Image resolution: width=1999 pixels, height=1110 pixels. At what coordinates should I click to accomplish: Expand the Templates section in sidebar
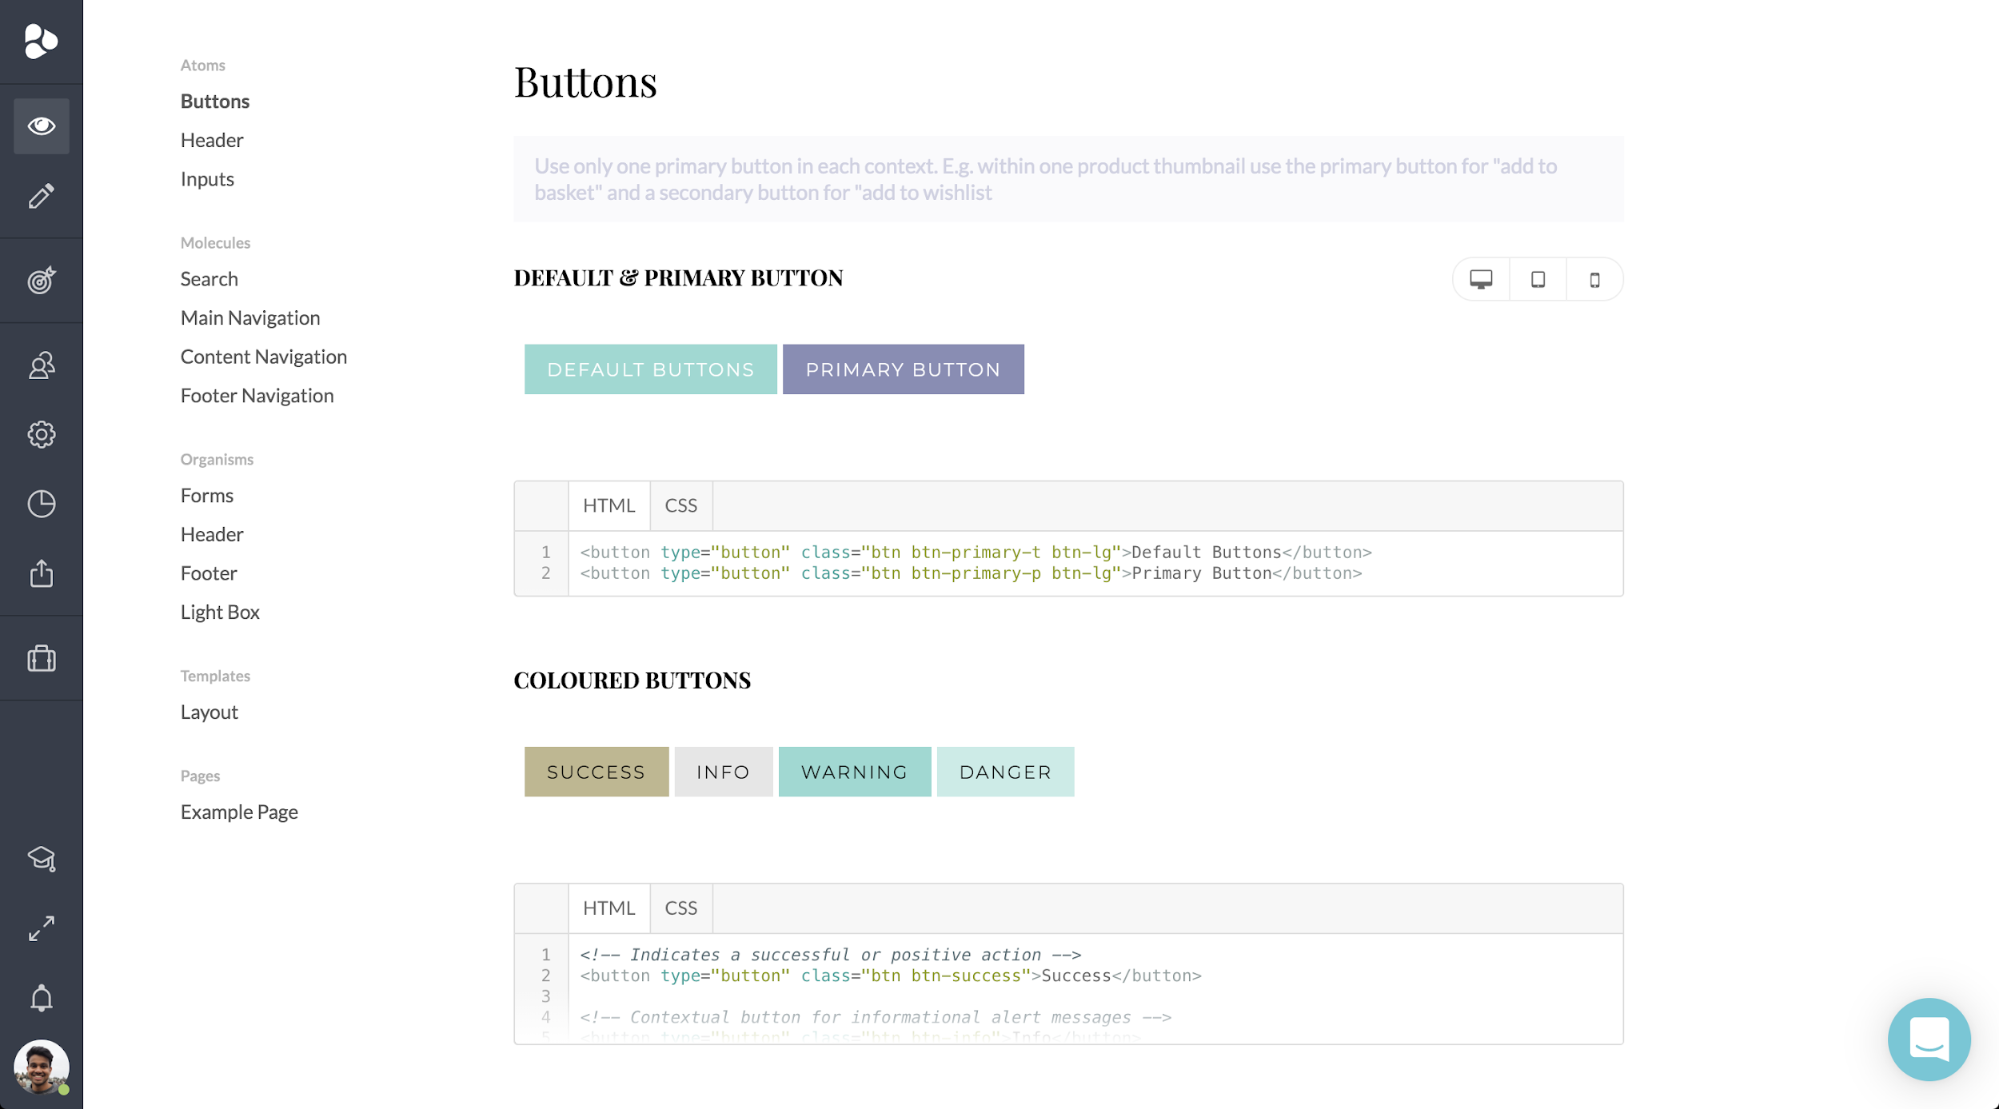pos(215,674)
